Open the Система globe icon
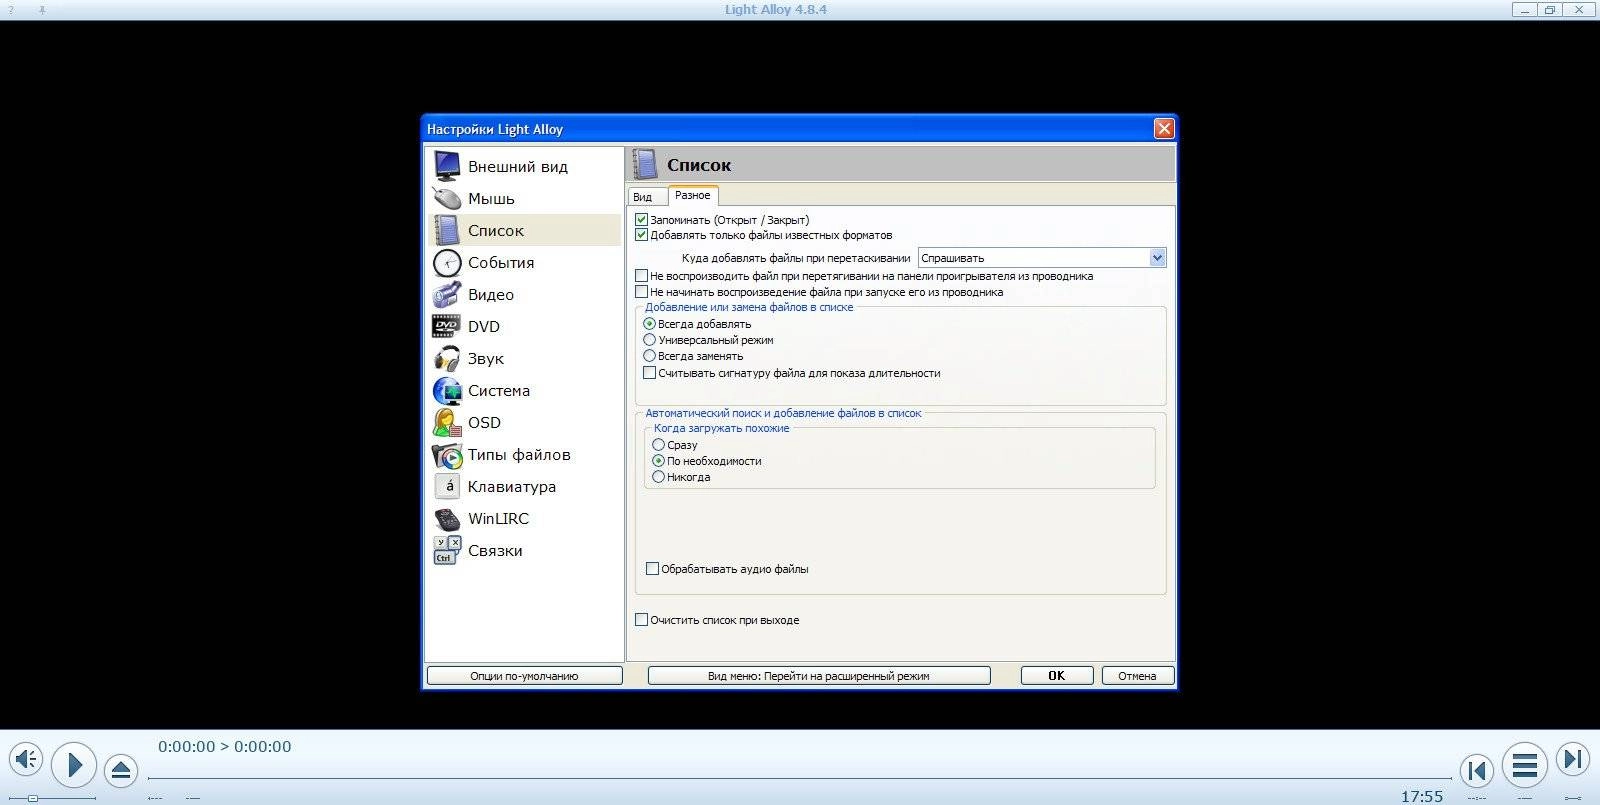This screenshot has width=1600, height=805. pyautogui.click(x=447, y=390)
